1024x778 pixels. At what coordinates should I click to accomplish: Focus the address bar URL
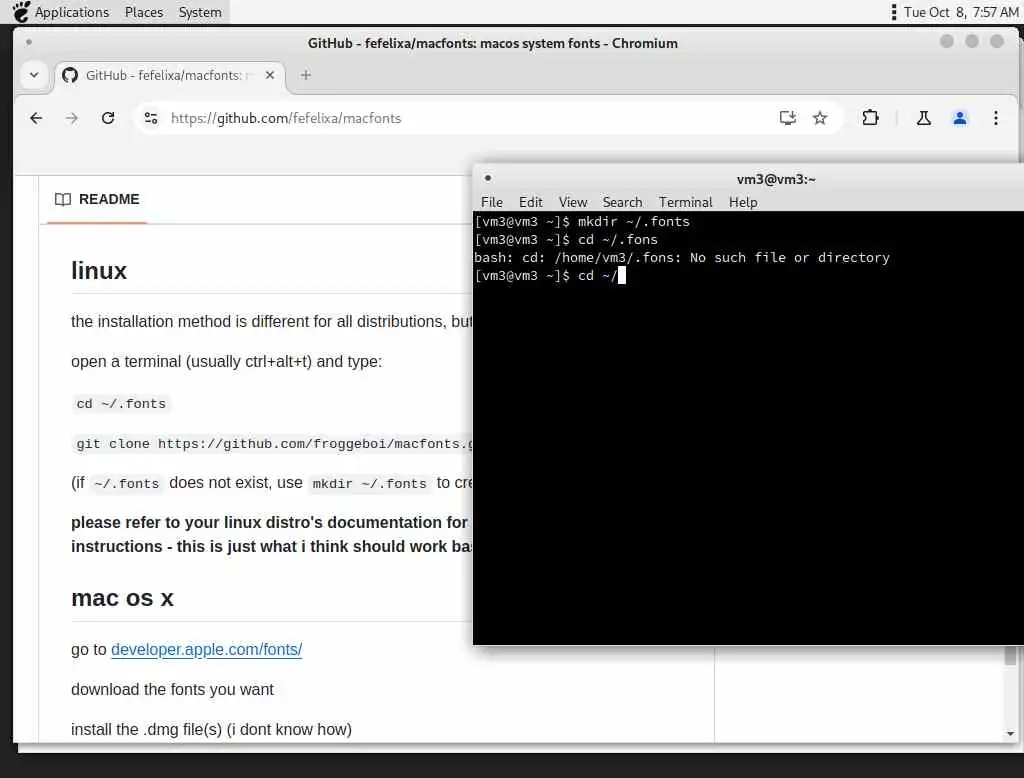286,118
